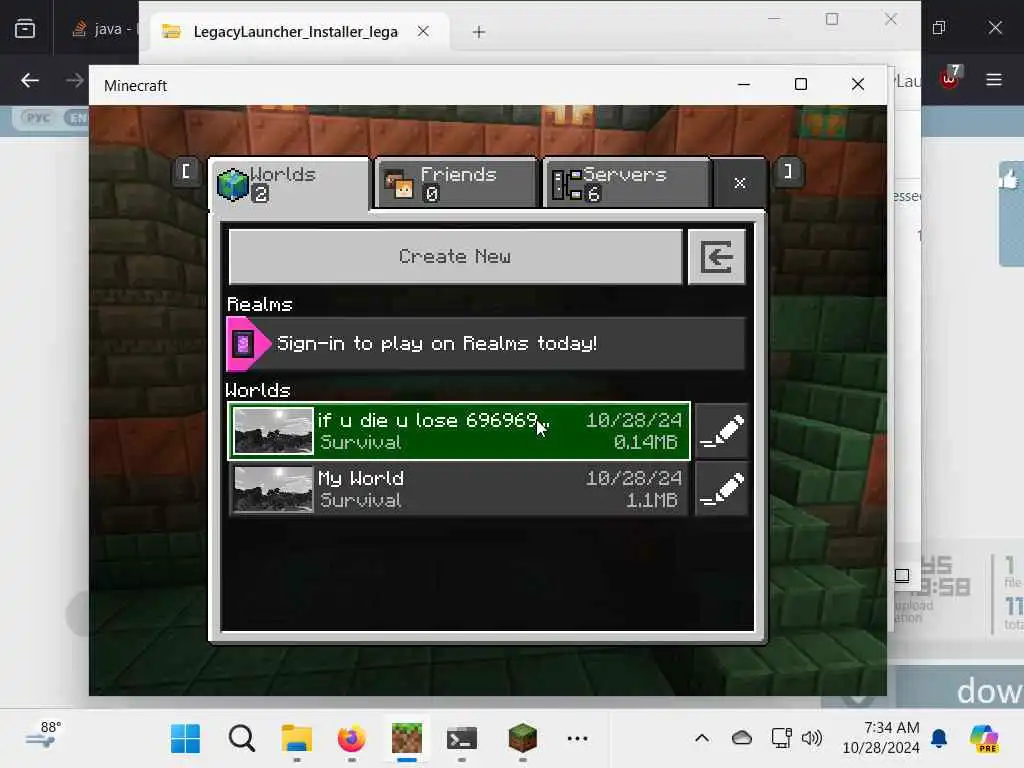Open the Windows Start menu
Image resolution: width=1024 pixels, height=768 pixels.
click(185, 739)
